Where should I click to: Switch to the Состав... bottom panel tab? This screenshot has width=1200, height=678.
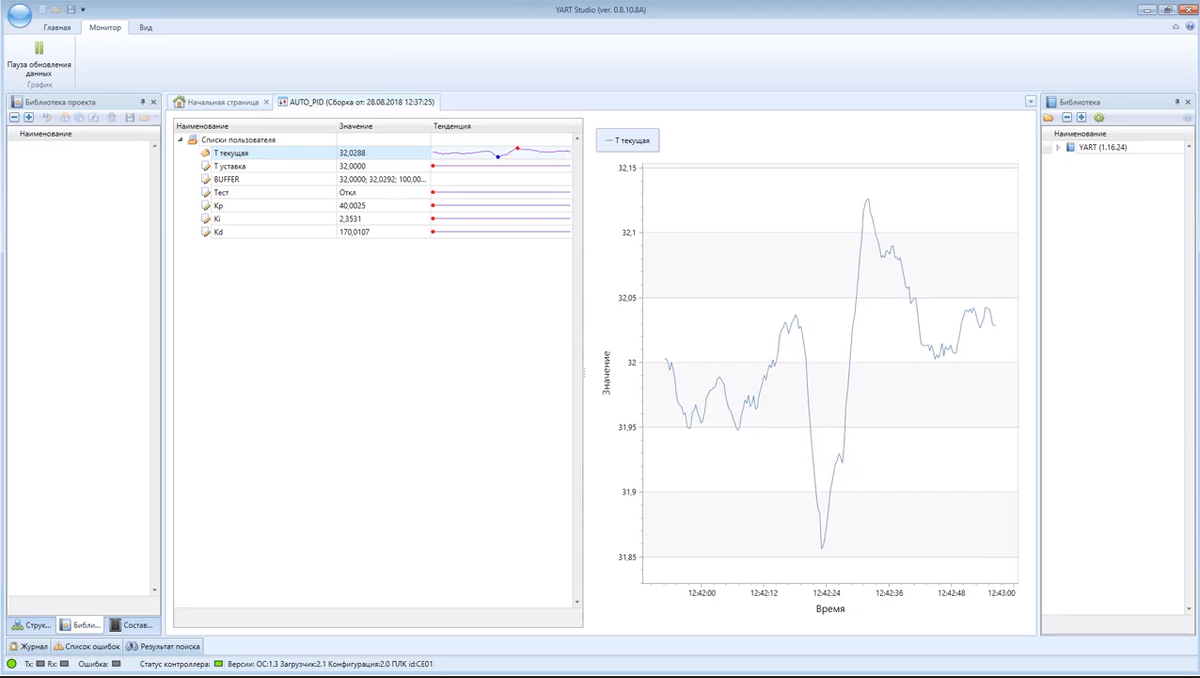(131, 625)
